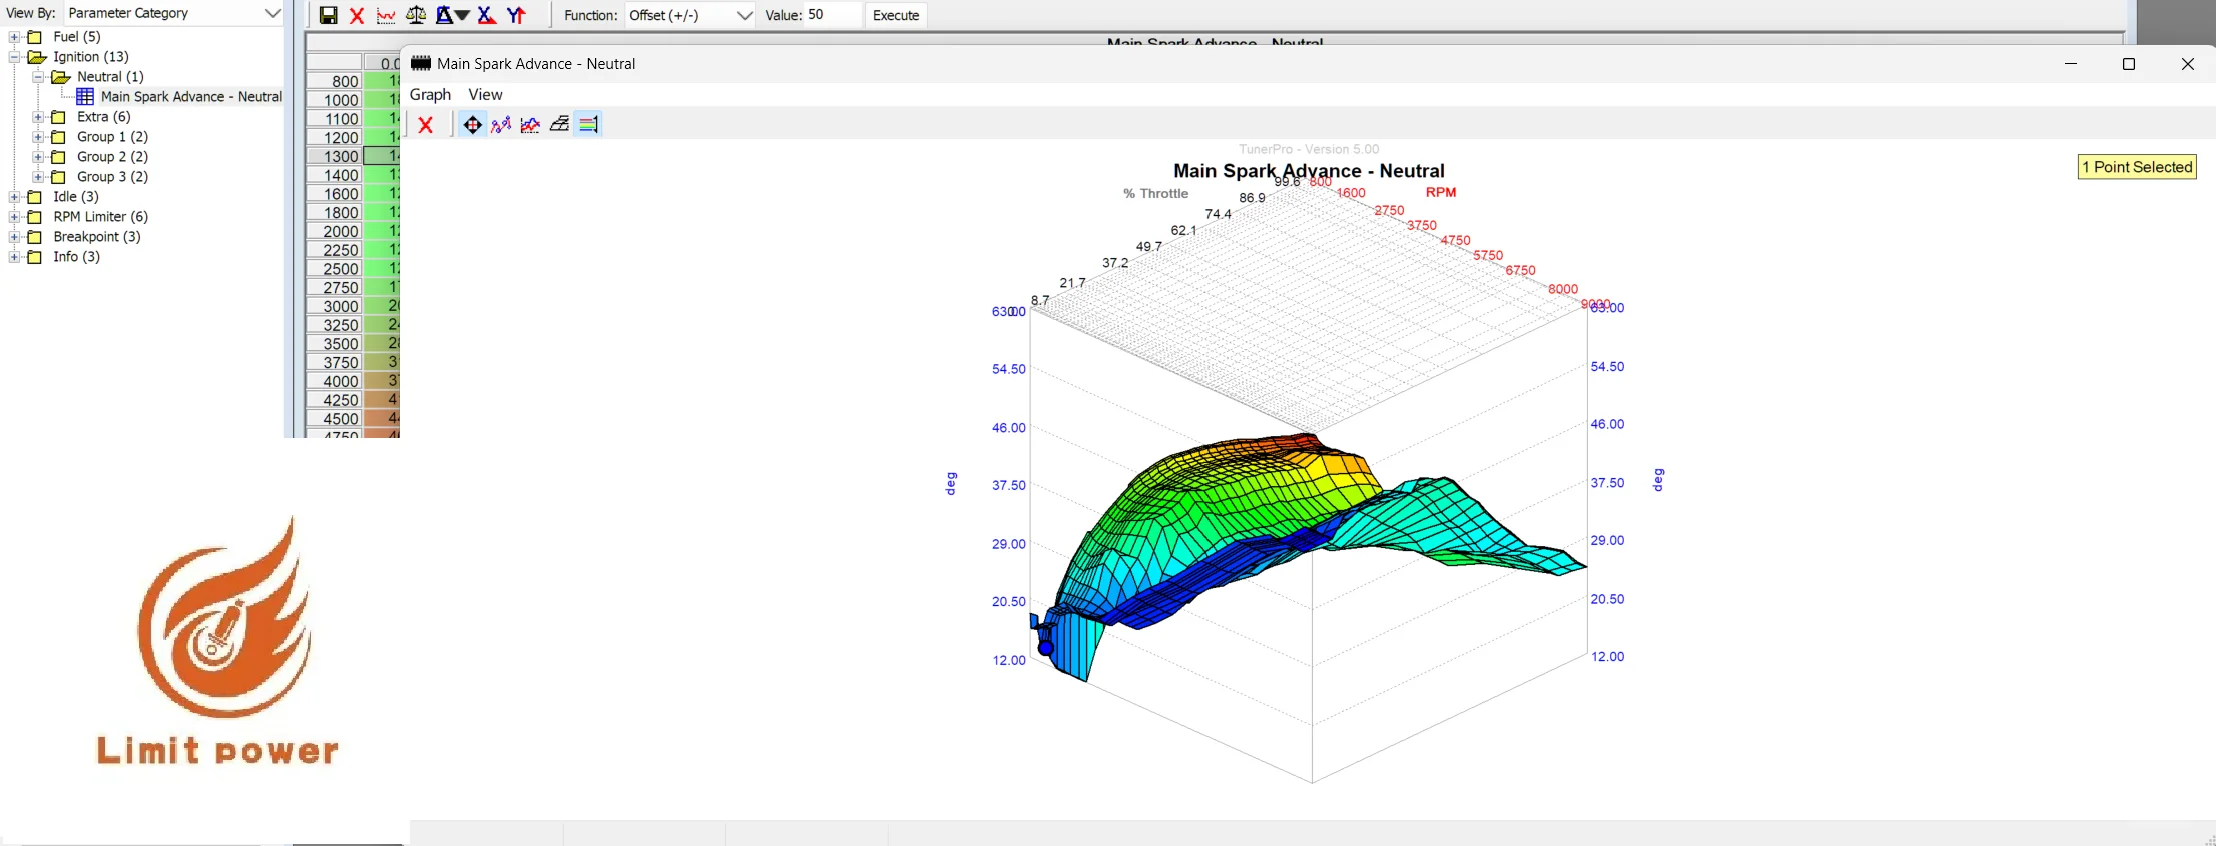This screenshot has height=846, width=2216.
Task: Click the 0.0 column header in table
Action: [x=383, y=62]
